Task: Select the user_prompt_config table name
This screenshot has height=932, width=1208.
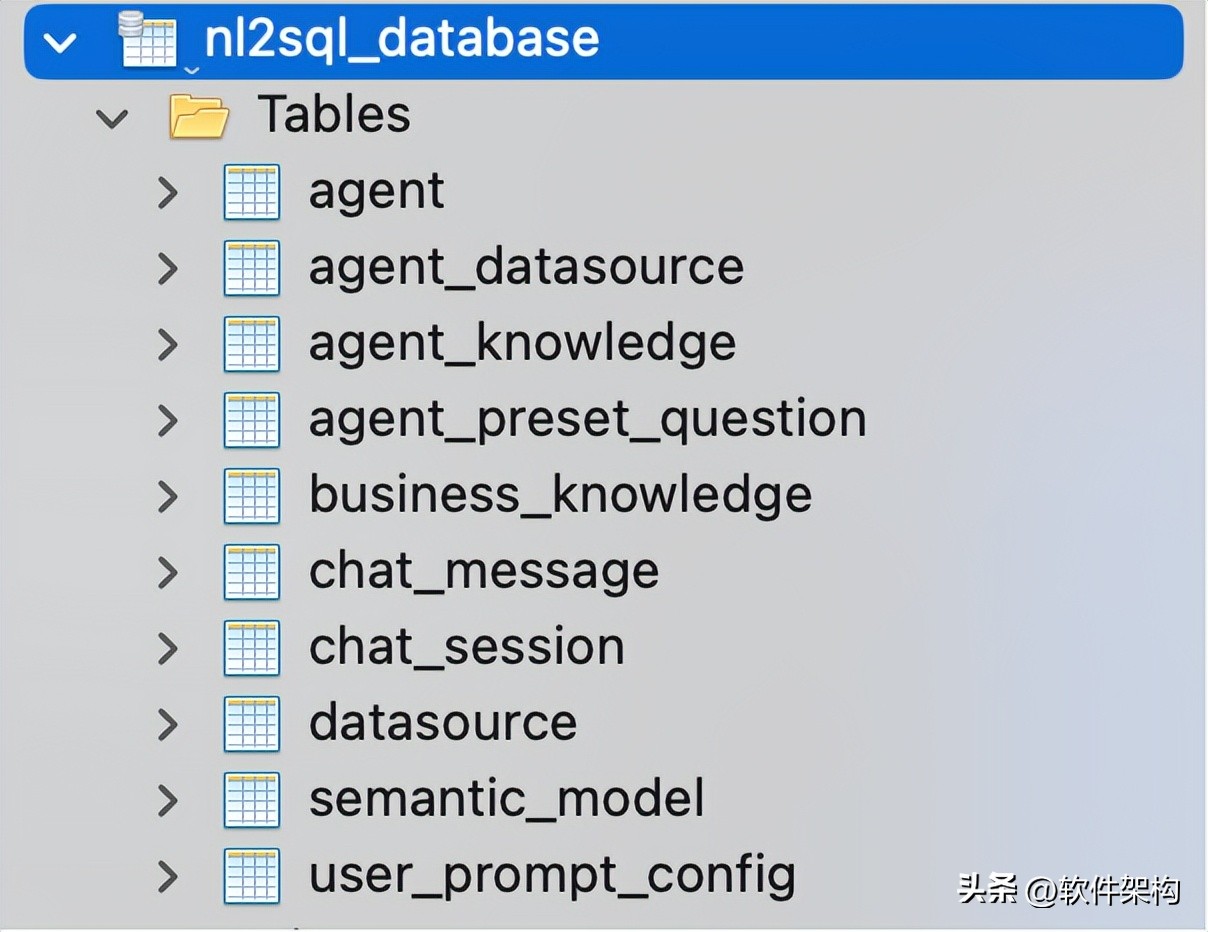Action: coord(552,876)
